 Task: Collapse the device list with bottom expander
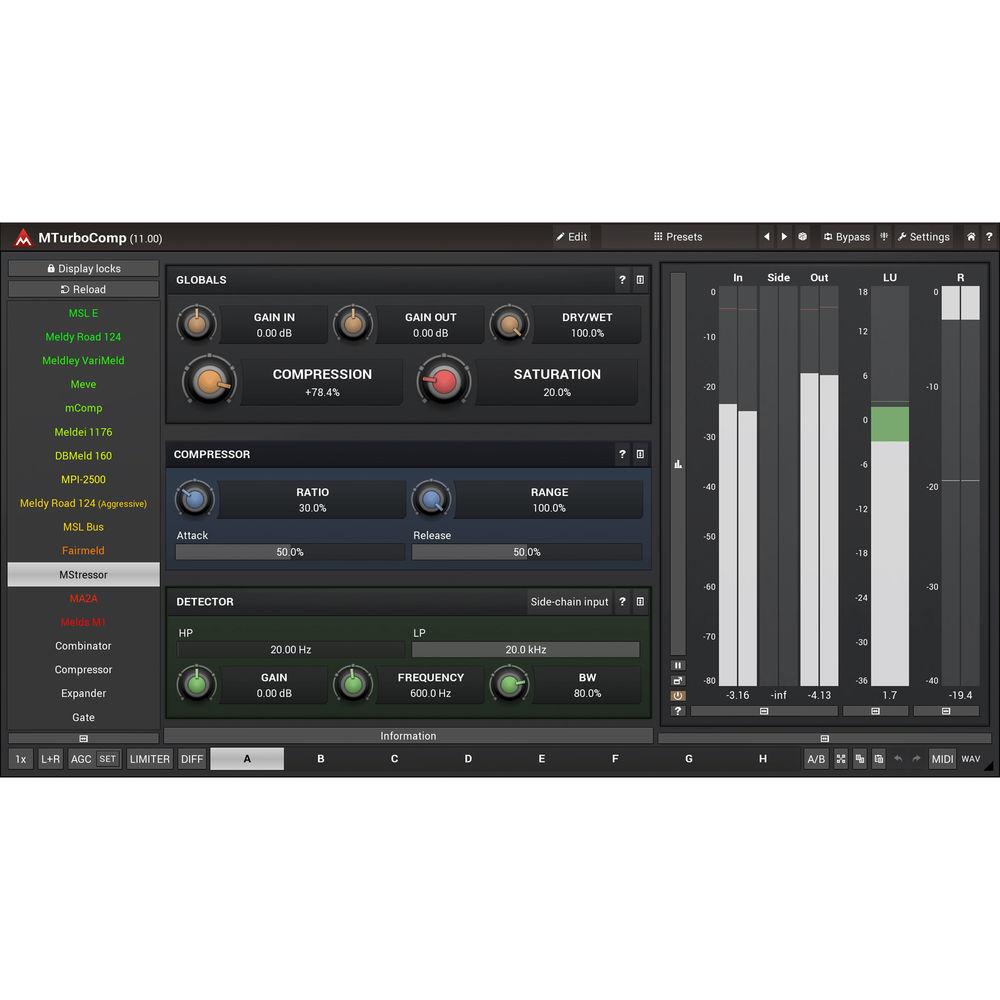(83, 738)
